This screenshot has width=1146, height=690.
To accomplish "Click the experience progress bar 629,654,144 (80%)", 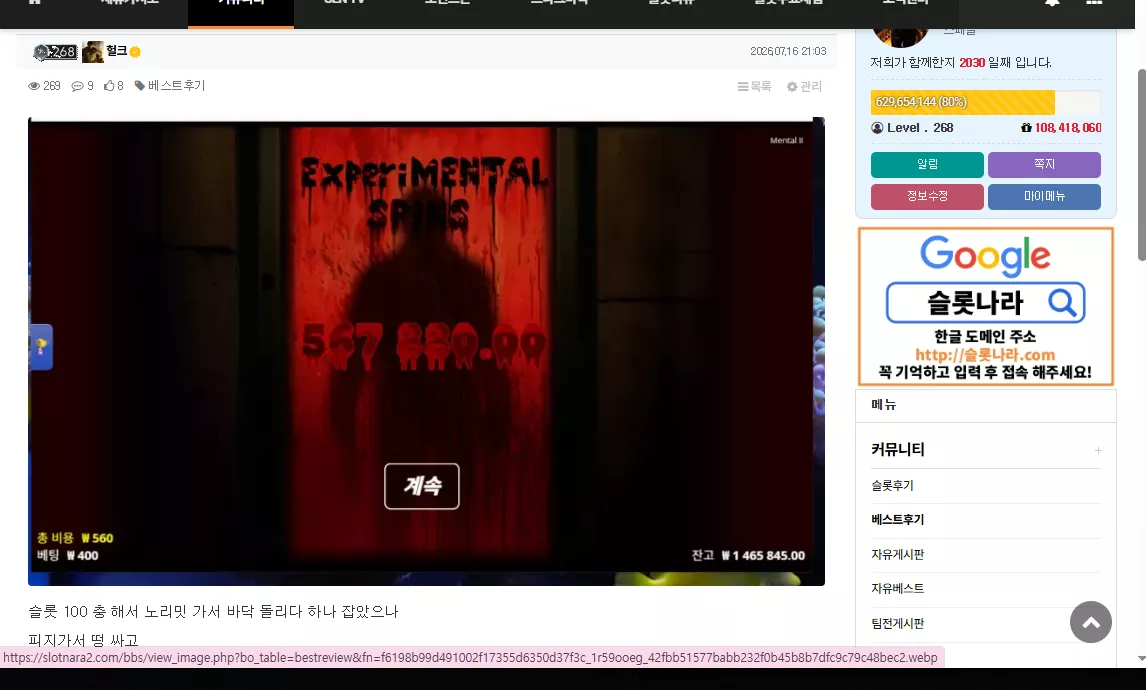I will [x=985, y=102].
